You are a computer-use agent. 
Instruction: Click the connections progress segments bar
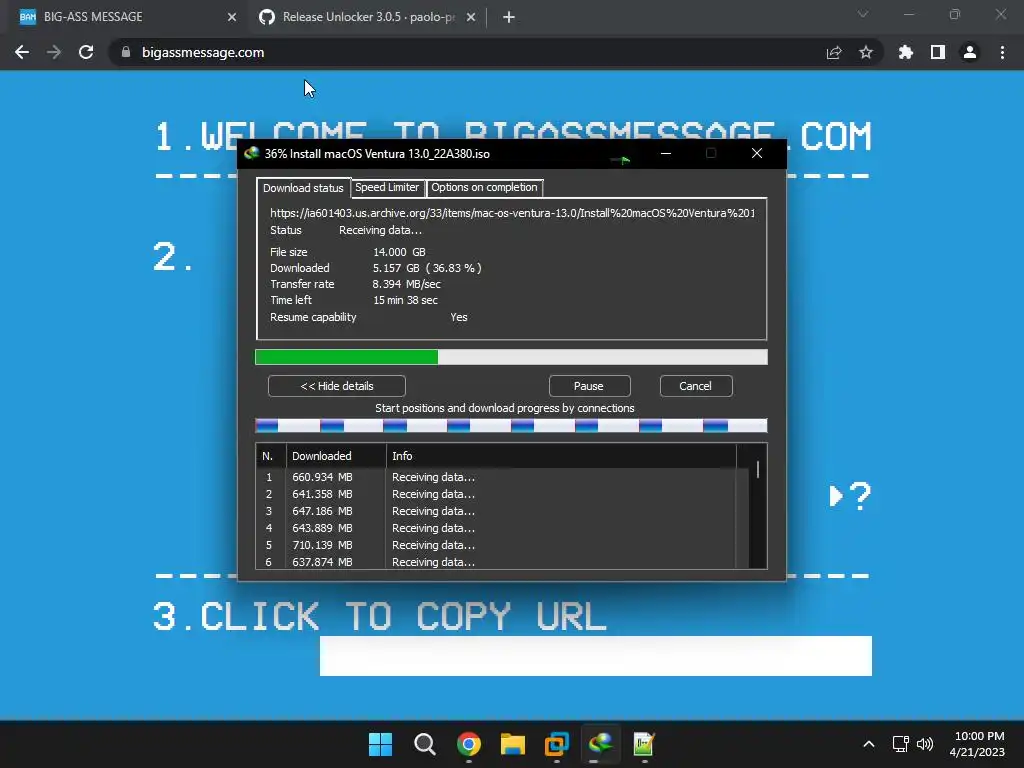coord(511,426)
